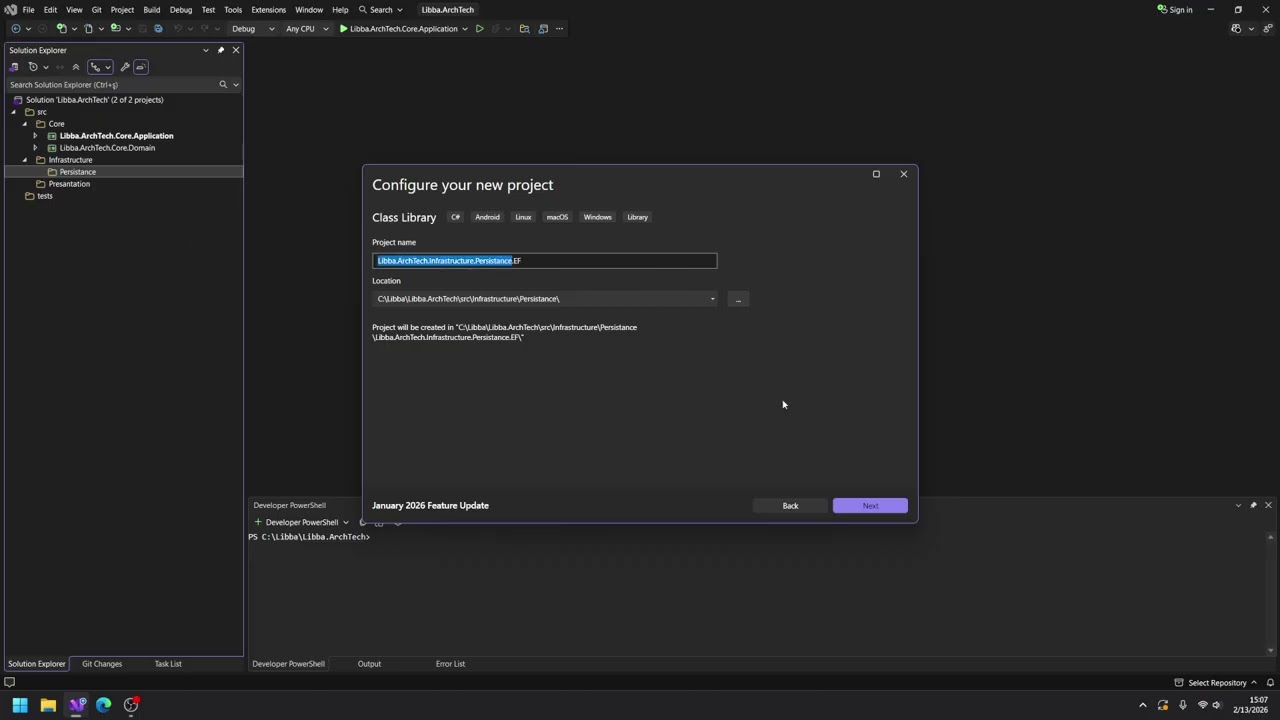The height and width of the screenshot is (720, 1280).
Task: Open Solution Explorer search options dropdown
Action: pos(236,84)
